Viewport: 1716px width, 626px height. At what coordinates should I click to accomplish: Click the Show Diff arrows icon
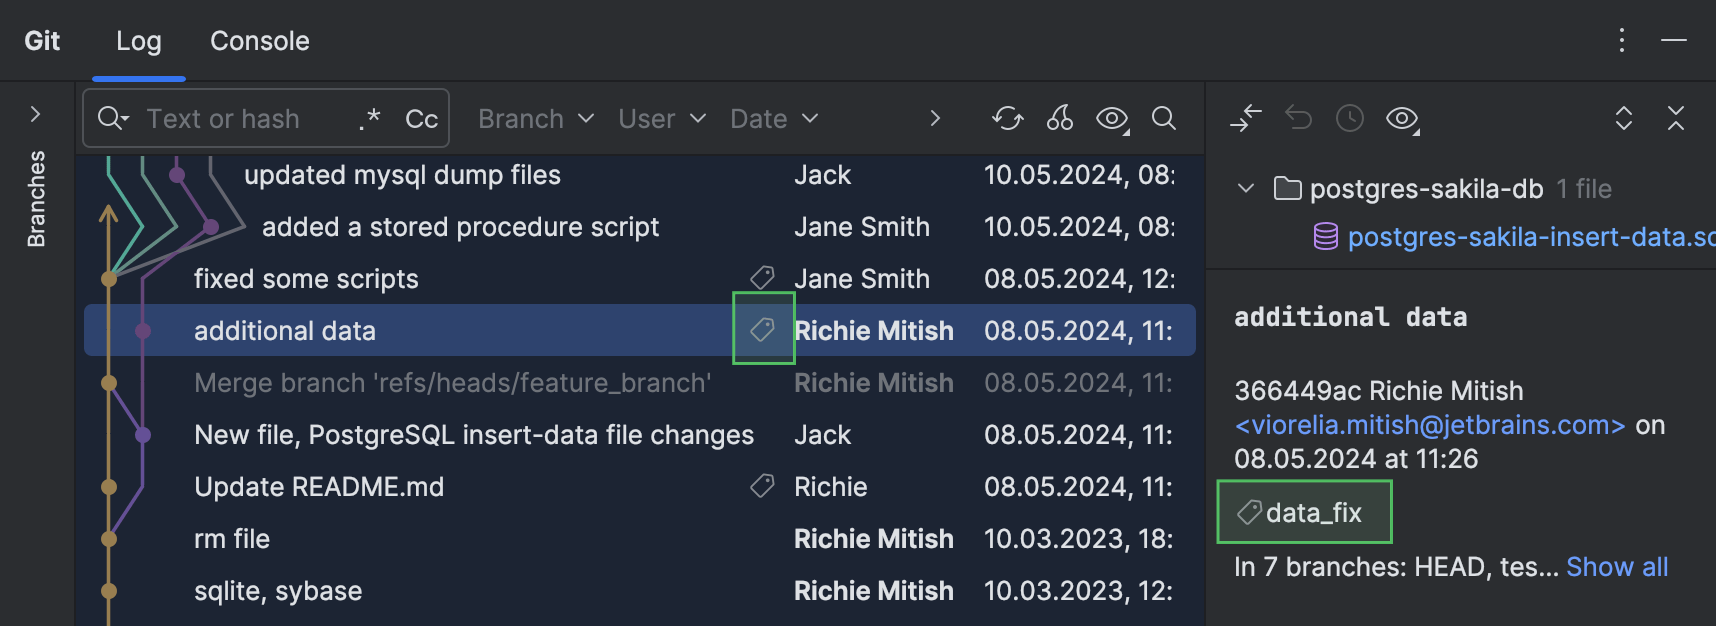click(x=1246, y=118)
